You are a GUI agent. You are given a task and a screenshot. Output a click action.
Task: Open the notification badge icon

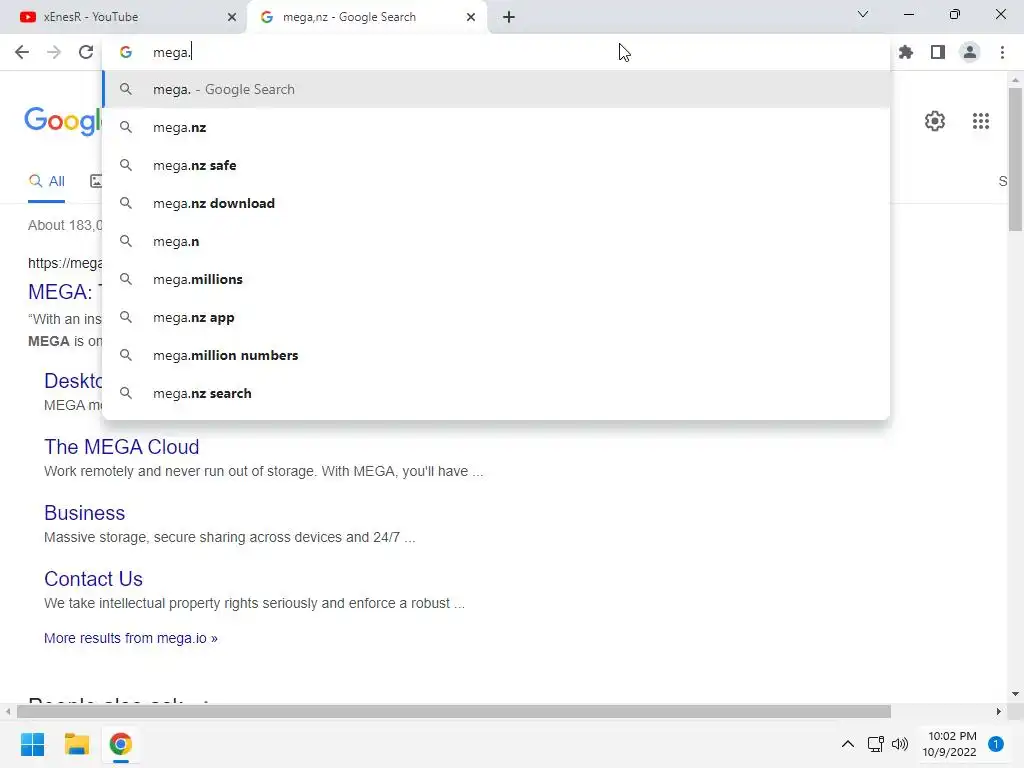click(995, 744)
